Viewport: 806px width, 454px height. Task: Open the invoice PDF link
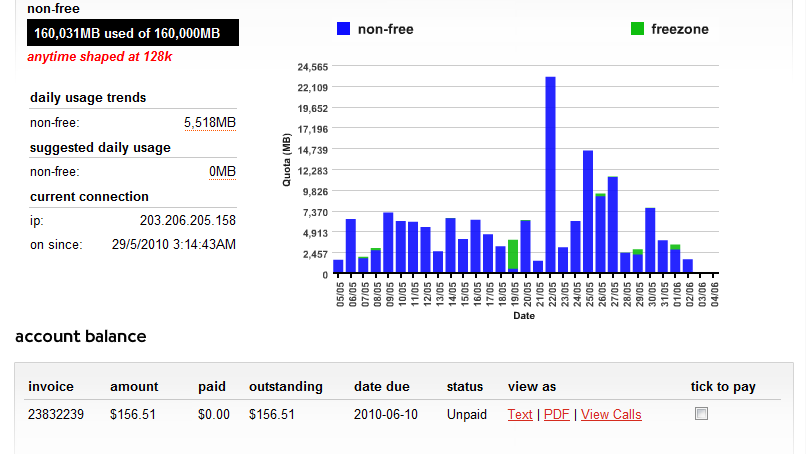(x=556, y=415)
